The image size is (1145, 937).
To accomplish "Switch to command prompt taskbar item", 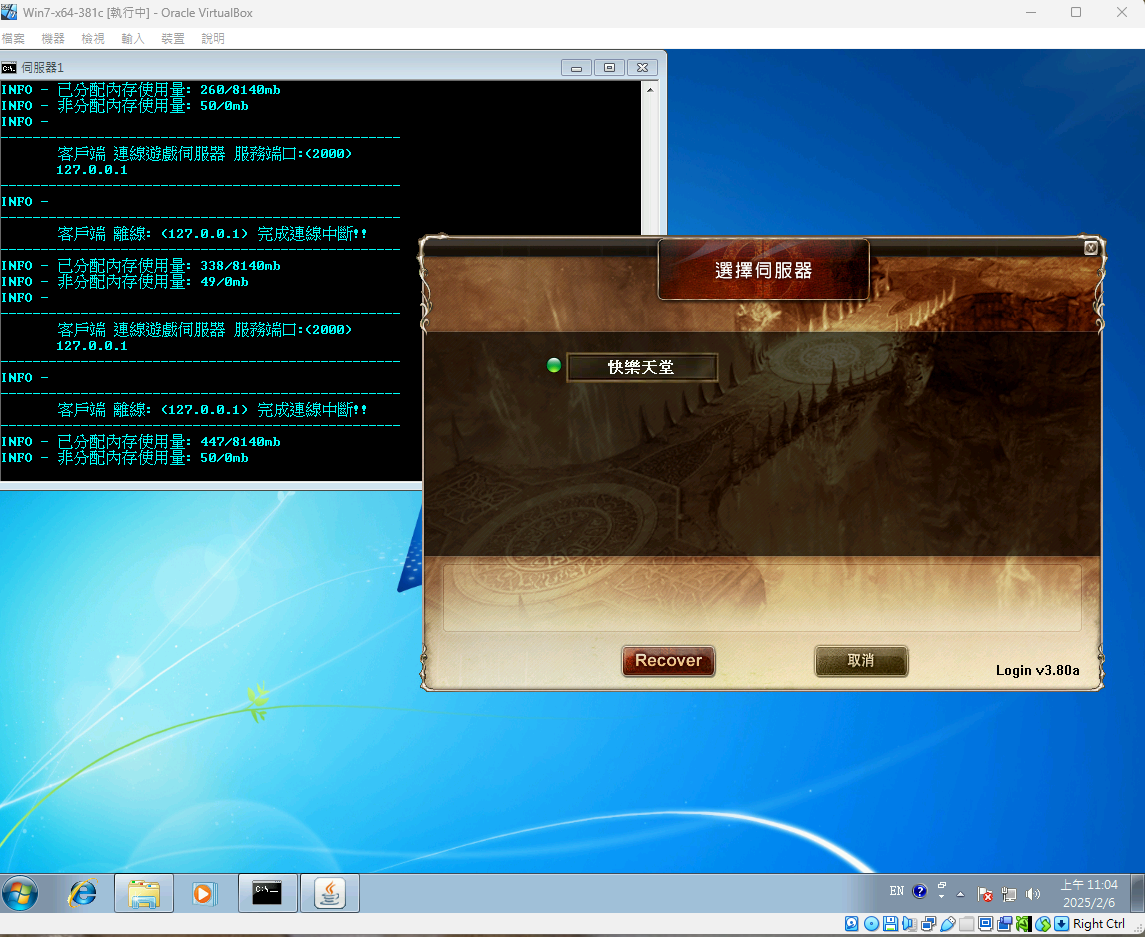I will tap(267, 892).
